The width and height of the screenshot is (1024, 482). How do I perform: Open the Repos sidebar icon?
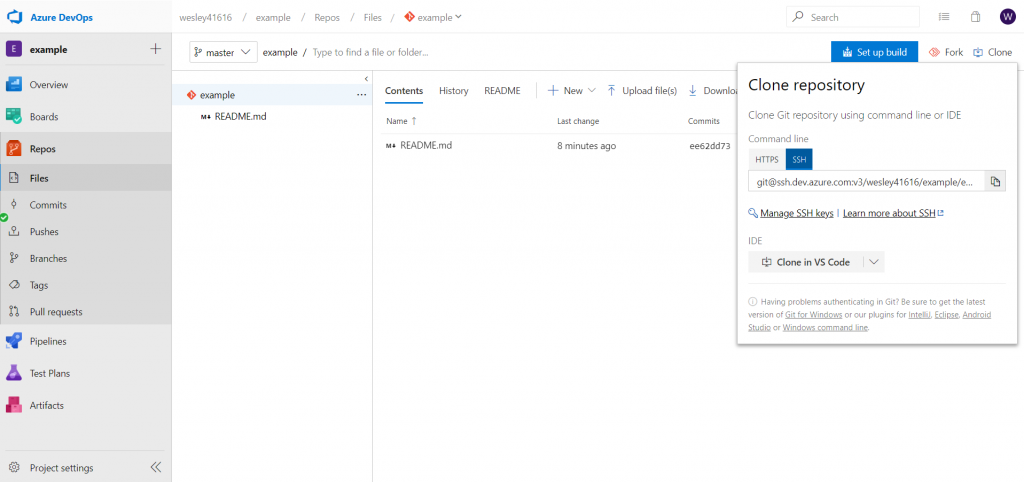[14, 148]
